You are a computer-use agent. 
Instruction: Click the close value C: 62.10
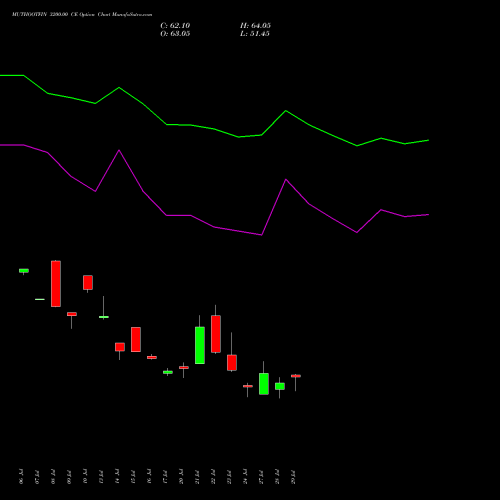[175, 26]
